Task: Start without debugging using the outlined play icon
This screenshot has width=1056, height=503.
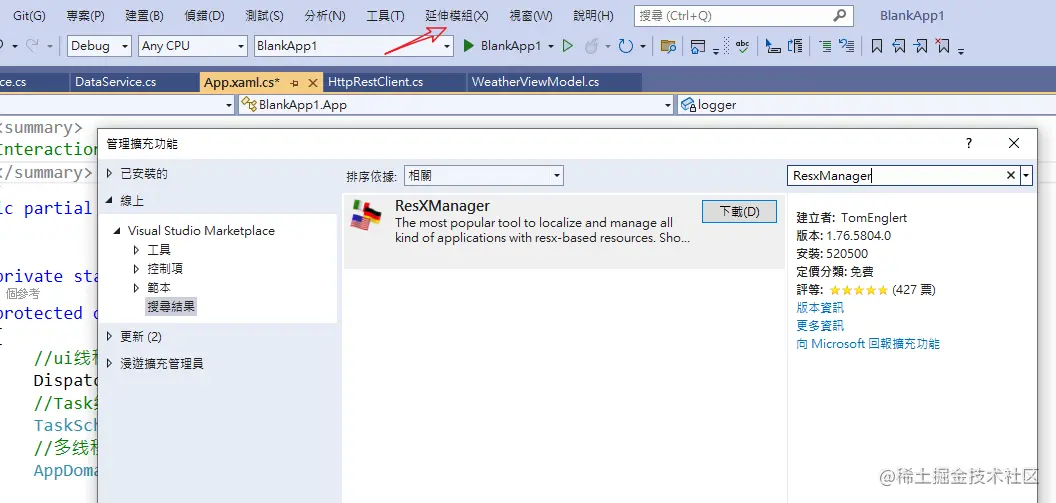Action: click(x=568, y=46)
